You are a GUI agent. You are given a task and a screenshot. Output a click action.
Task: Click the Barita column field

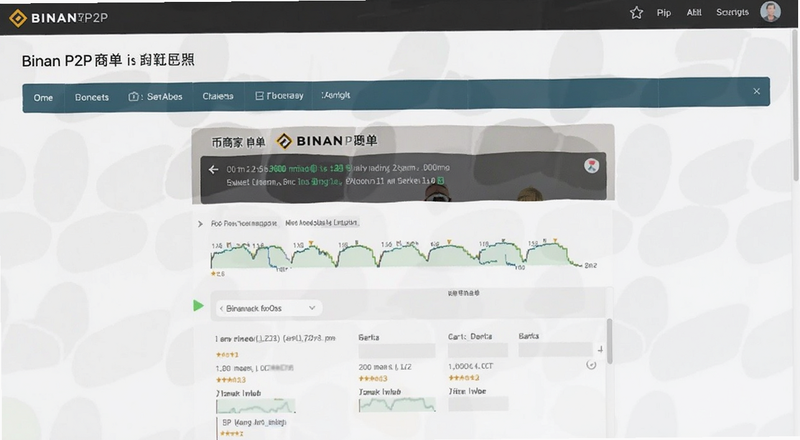(x=396, y=351)
